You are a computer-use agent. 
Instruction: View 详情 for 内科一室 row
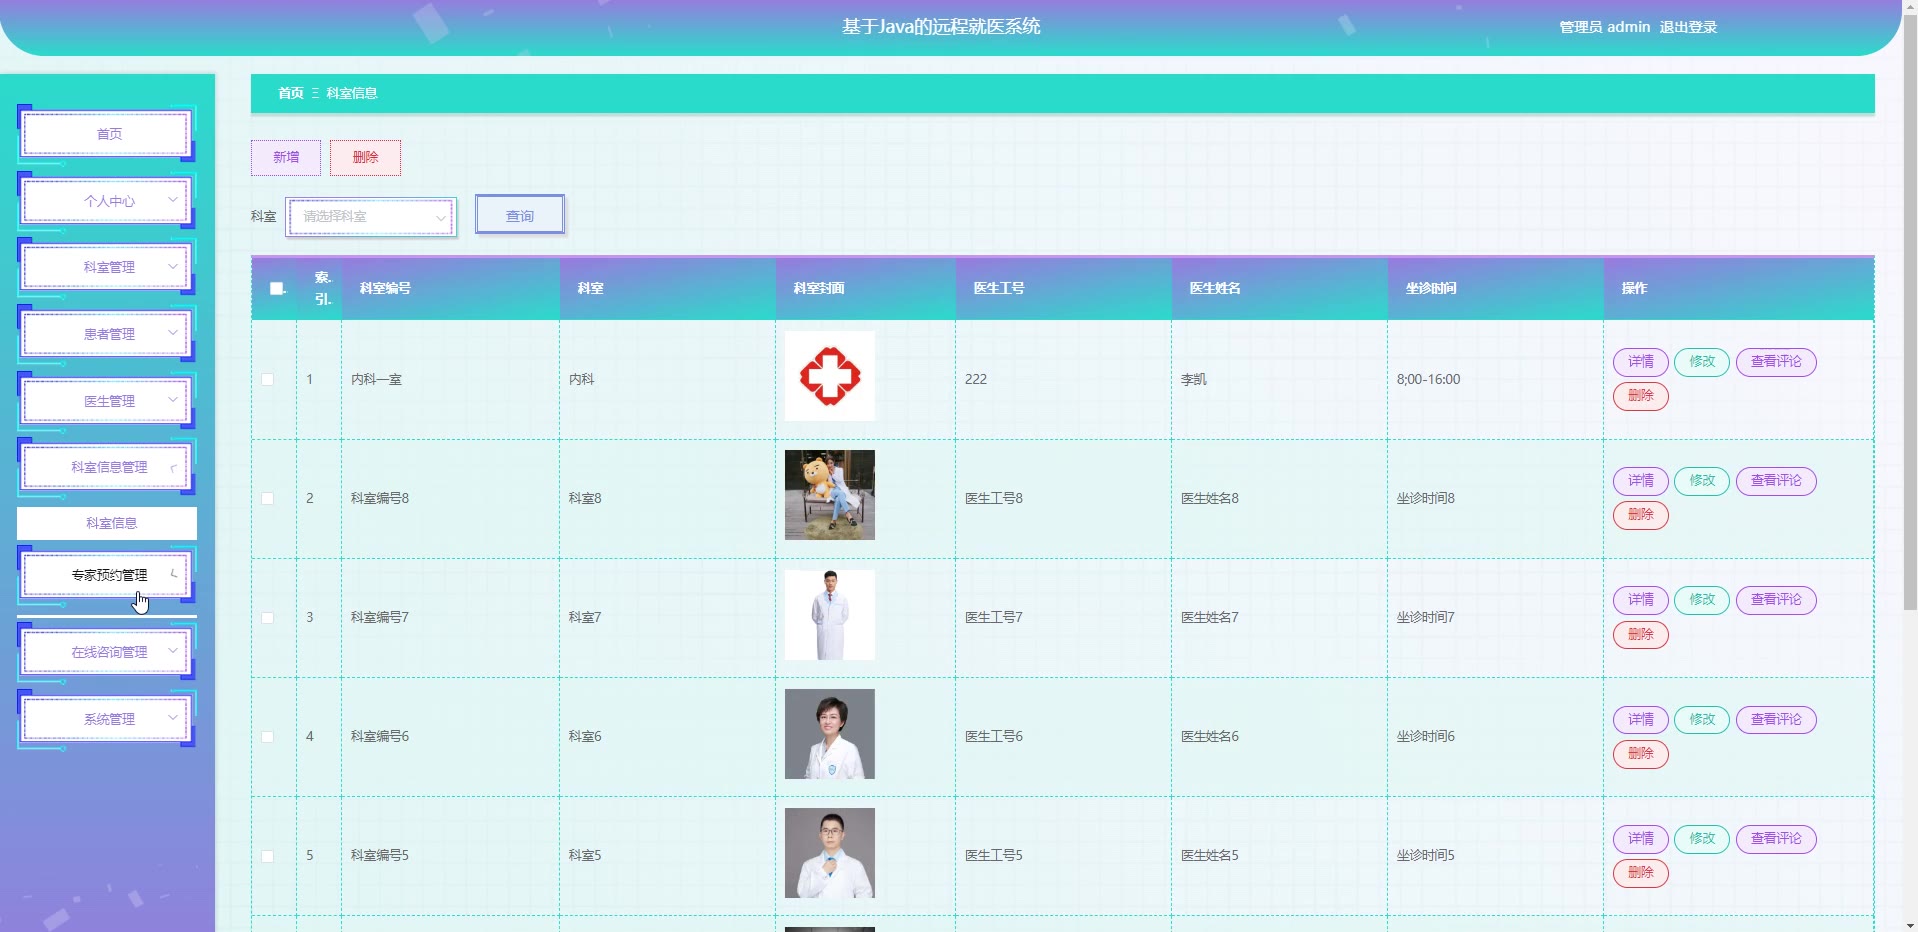pyautogui.click(x=1641, y=362)
